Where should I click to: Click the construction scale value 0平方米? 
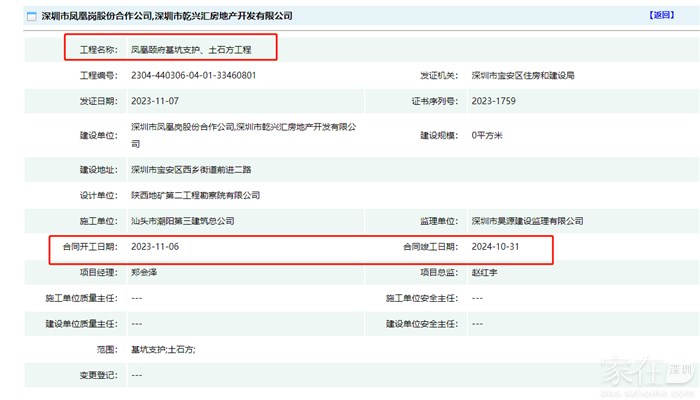[487, 134]
